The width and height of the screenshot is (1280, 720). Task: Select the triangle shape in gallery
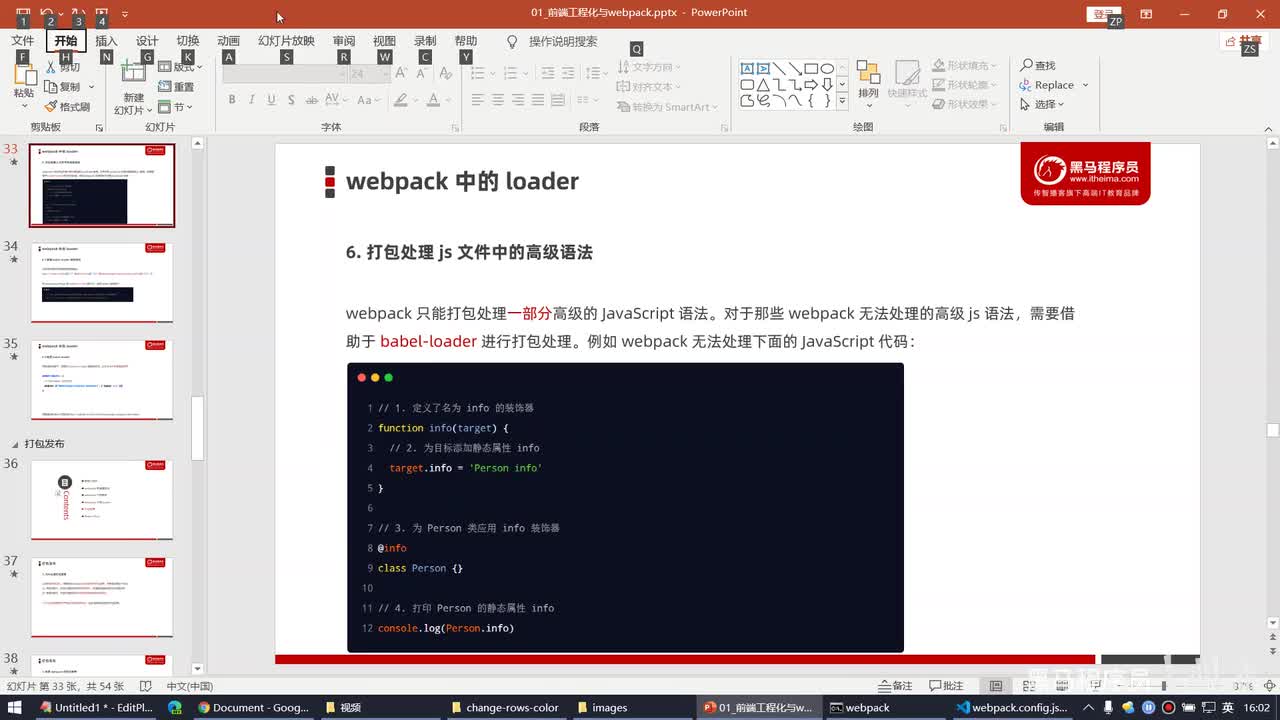(763, 85)
